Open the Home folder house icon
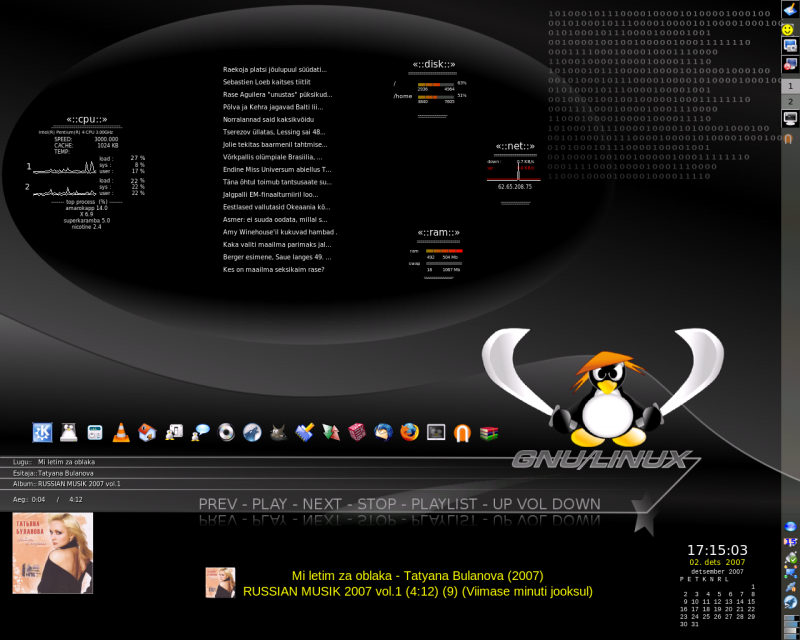This screenshot has width=800, height=640. click(147, 433)
